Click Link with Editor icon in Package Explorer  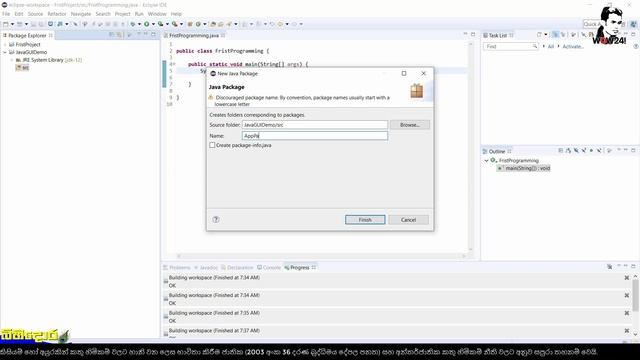[x=119, y=35]
